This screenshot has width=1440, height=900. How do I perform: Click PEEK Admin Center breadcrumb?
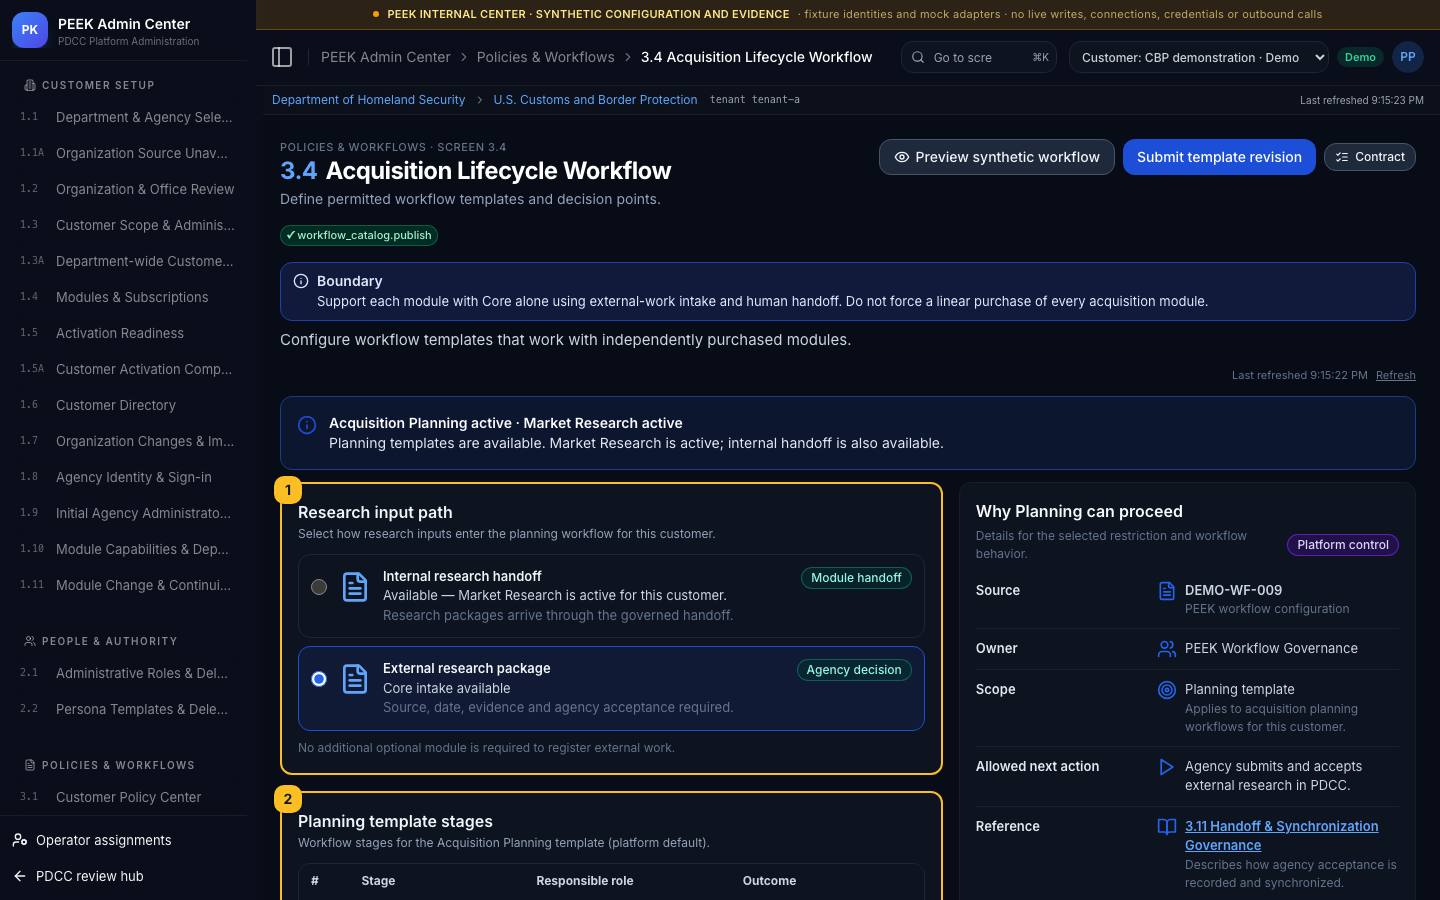point(385,57)
